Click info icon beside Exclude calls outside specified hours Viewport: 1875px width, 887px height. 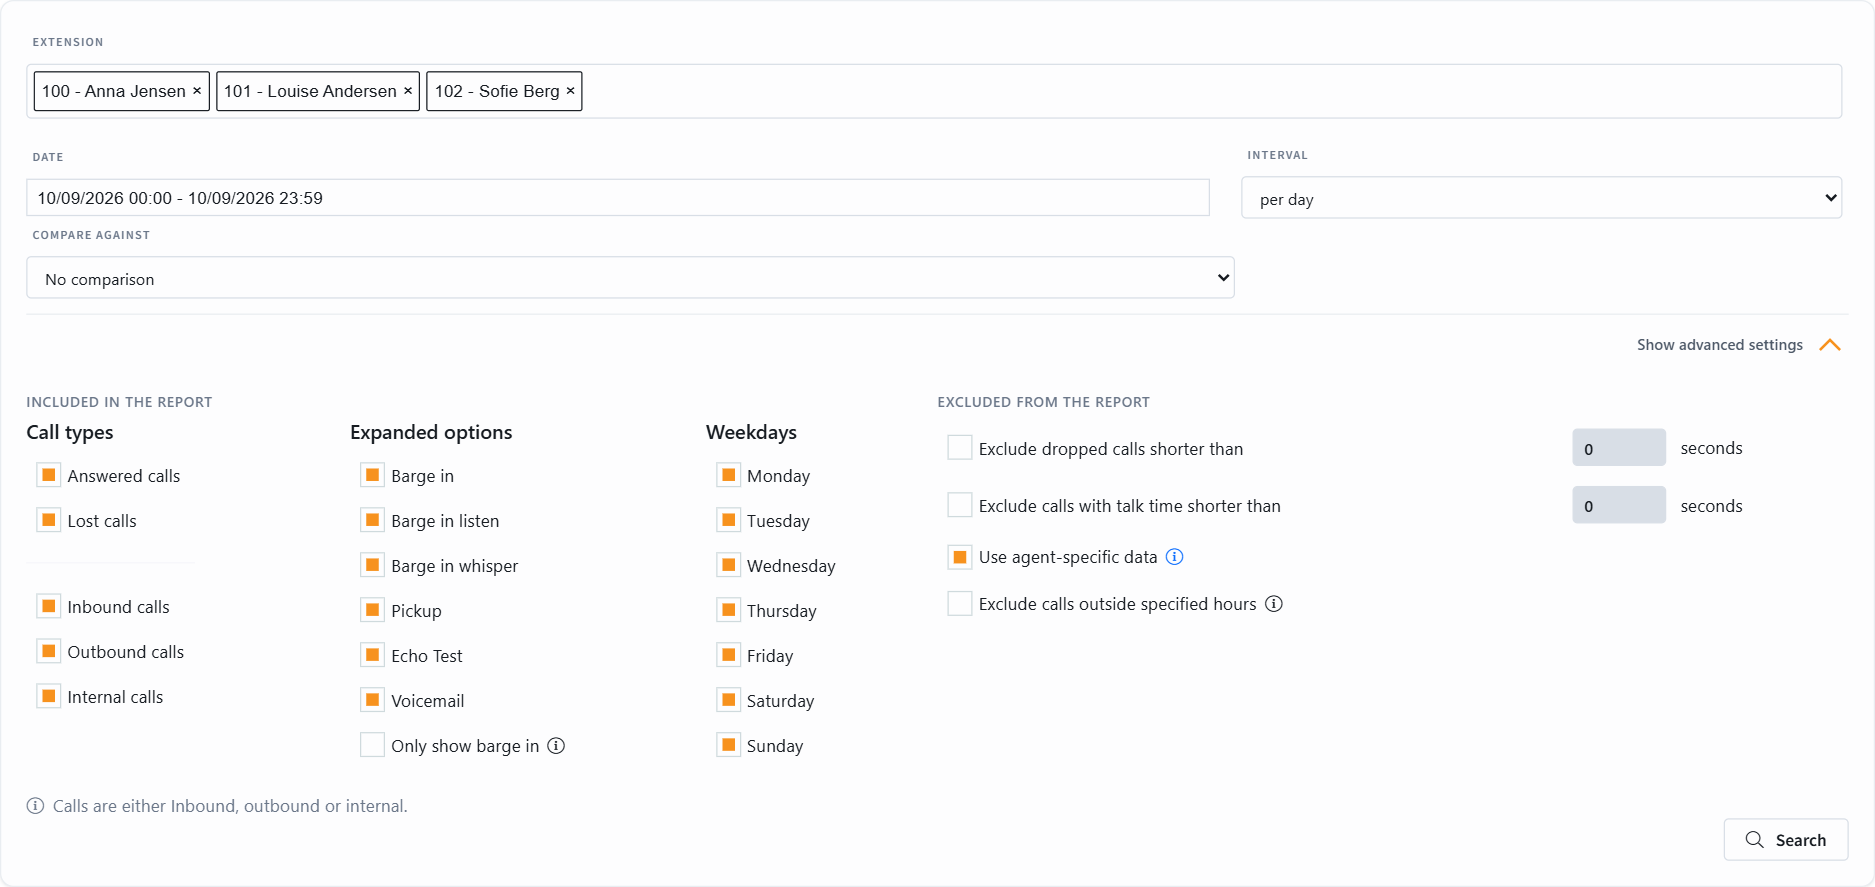pyautogui.click(x=1274, y=604)
